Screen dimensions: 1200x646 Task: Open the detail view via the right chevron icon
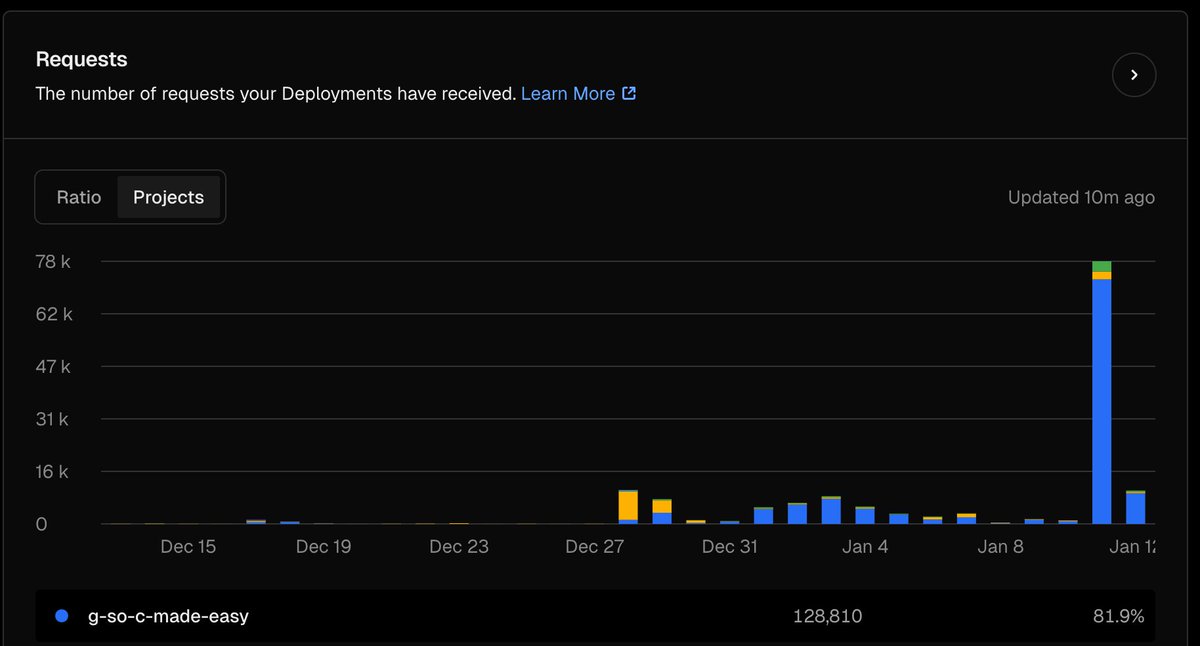tap(1134, 74)
